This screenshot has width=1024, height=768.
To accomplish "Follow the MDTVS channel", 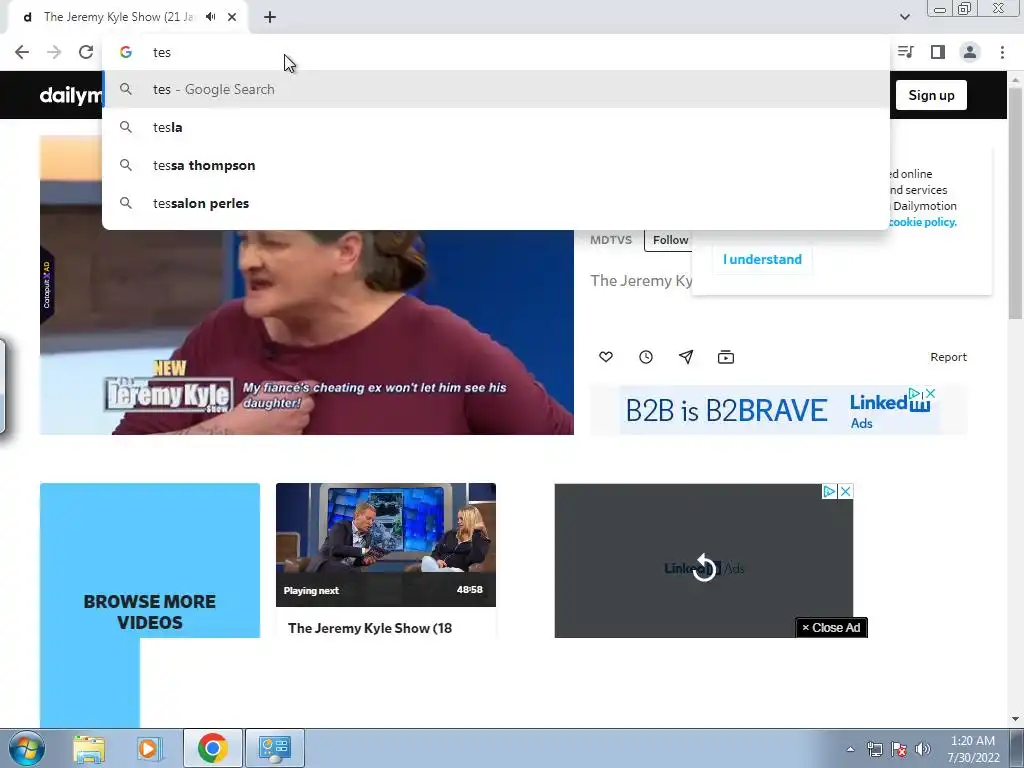I will [x=669, y=240].
